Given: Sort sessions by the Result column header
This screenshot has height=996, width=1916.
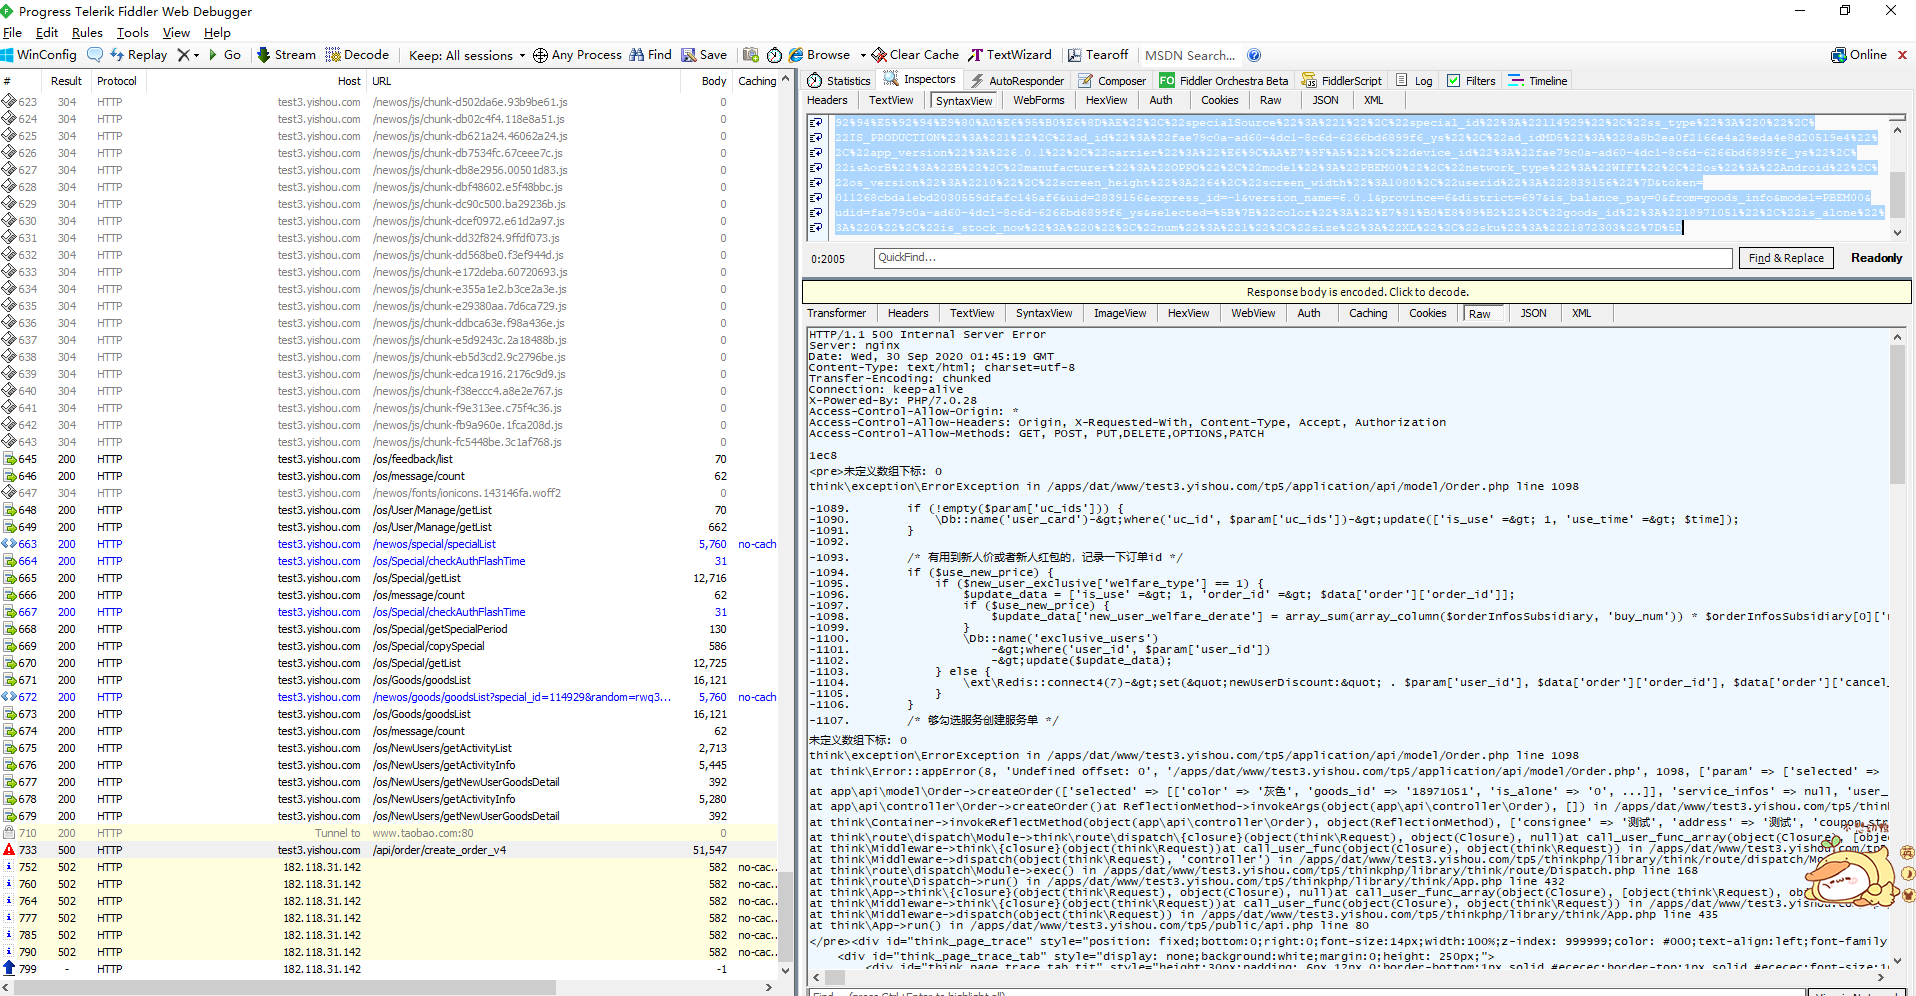Looking at the screenshot, I should 66,81.
